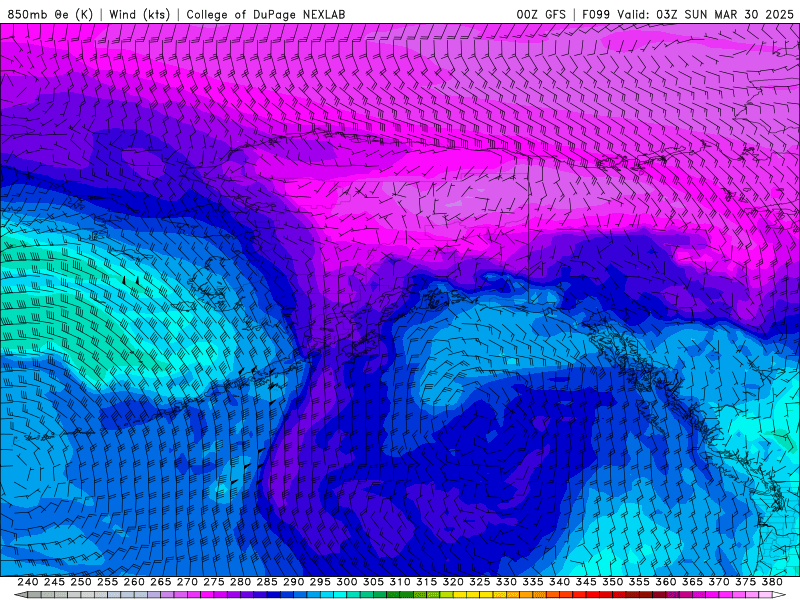Click the 365 colorbar scale label
Viewport: 800px width, 600px height.
[x=692, y=582]
